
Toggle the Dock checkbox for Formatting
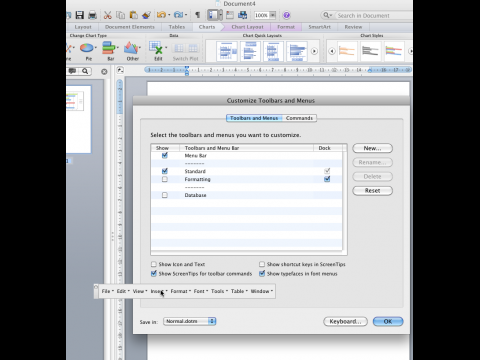[x=327, y=179]
